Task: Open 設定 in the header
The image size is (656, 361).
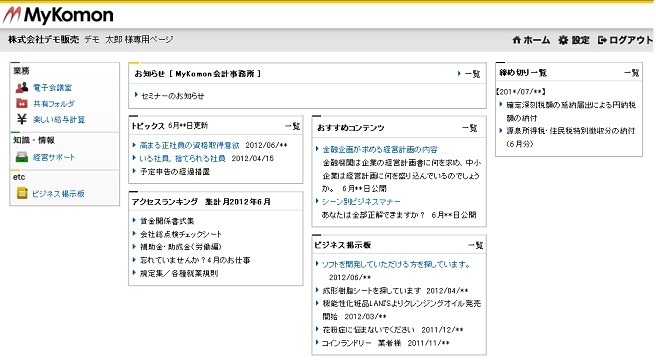Action: 580,40
